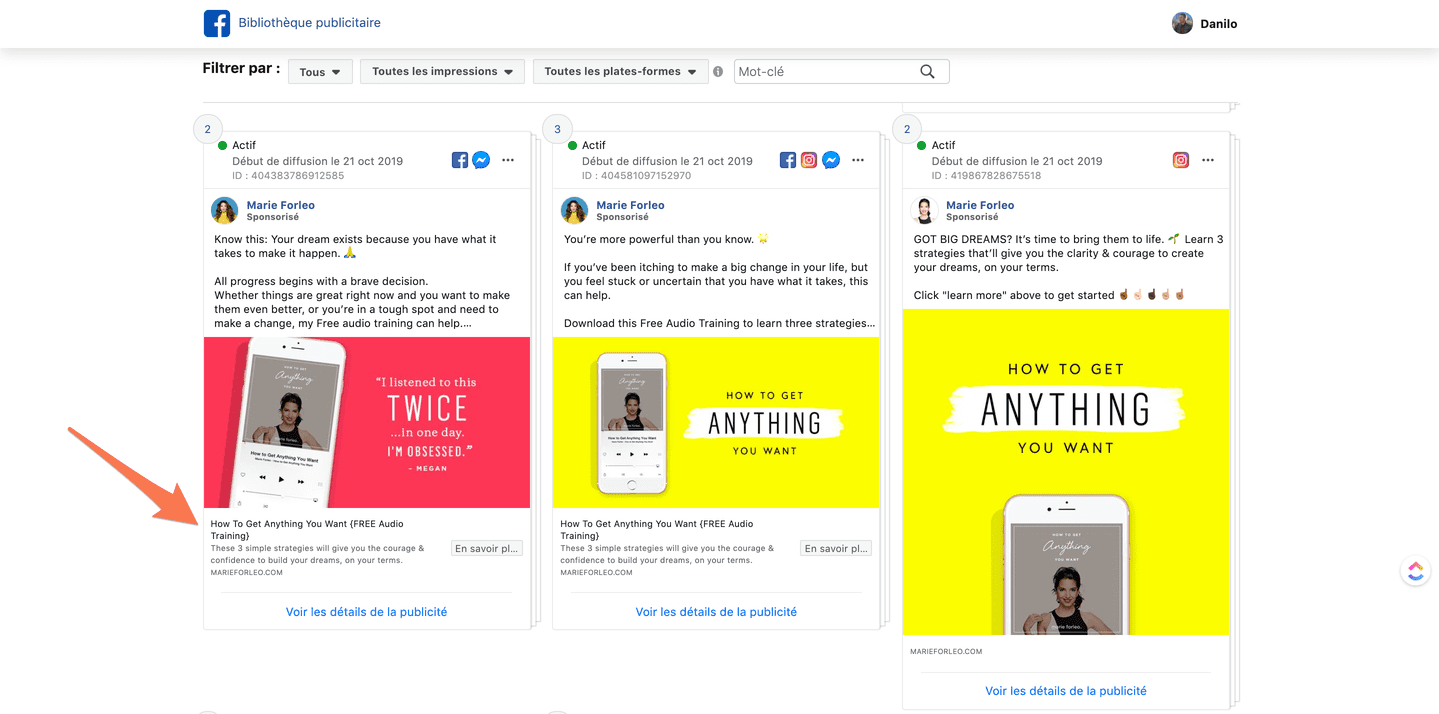Open the Marie Forleo page link on the 'Know this' ad

(x=281, y=205)
